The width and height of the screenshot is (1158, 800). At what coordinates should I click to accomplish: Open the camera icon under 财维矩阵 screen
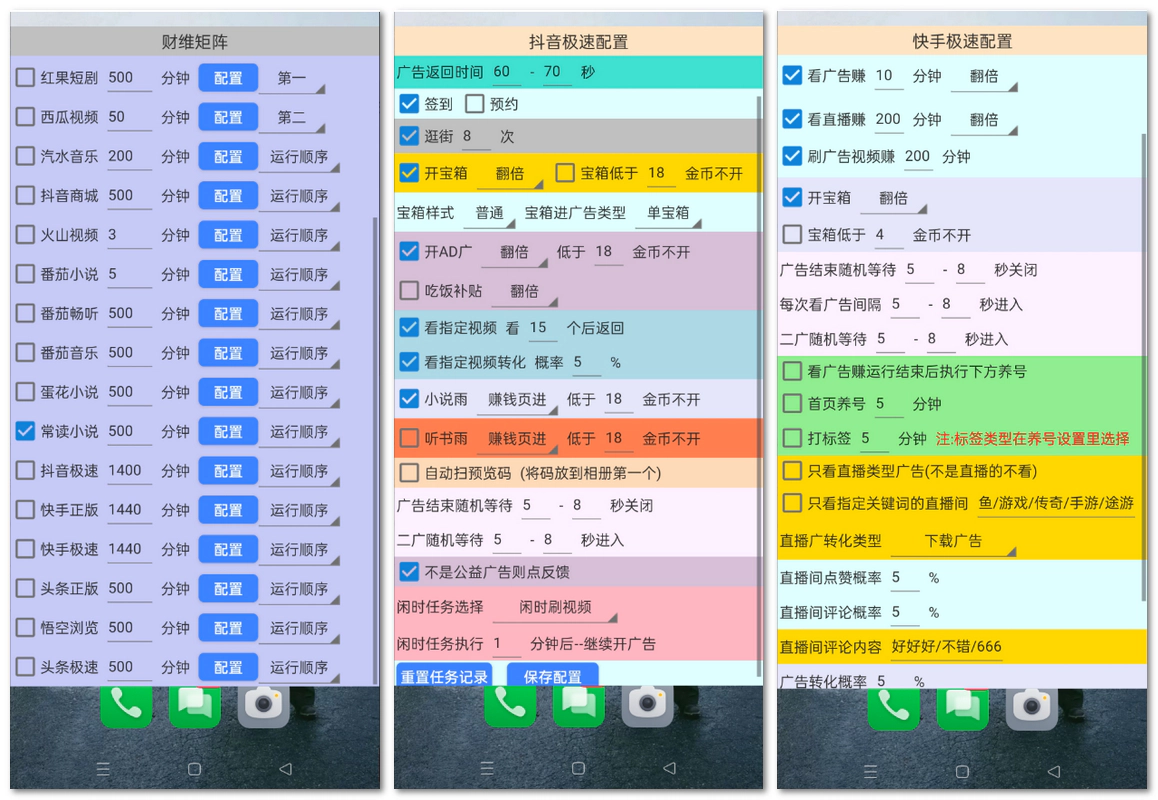(263, 705)
